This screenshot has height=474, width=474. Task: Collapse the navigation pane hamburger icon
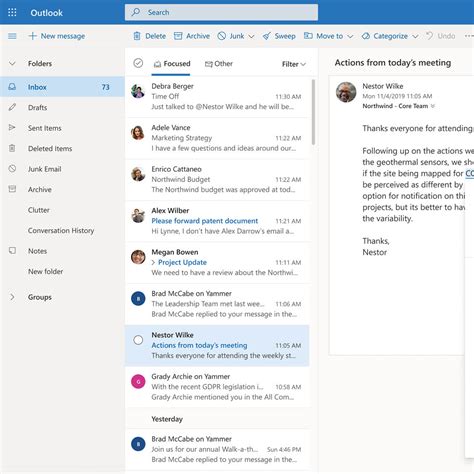[12, 36]
